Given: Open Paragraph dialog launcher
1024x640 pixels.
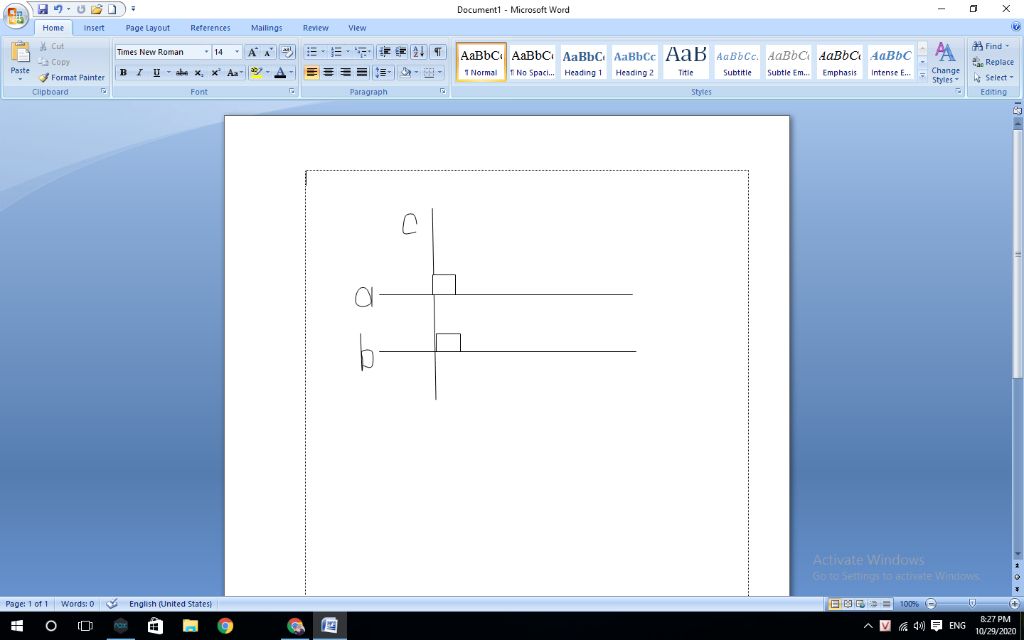Looking at the screenshot, I should click(x=442, y=91).
